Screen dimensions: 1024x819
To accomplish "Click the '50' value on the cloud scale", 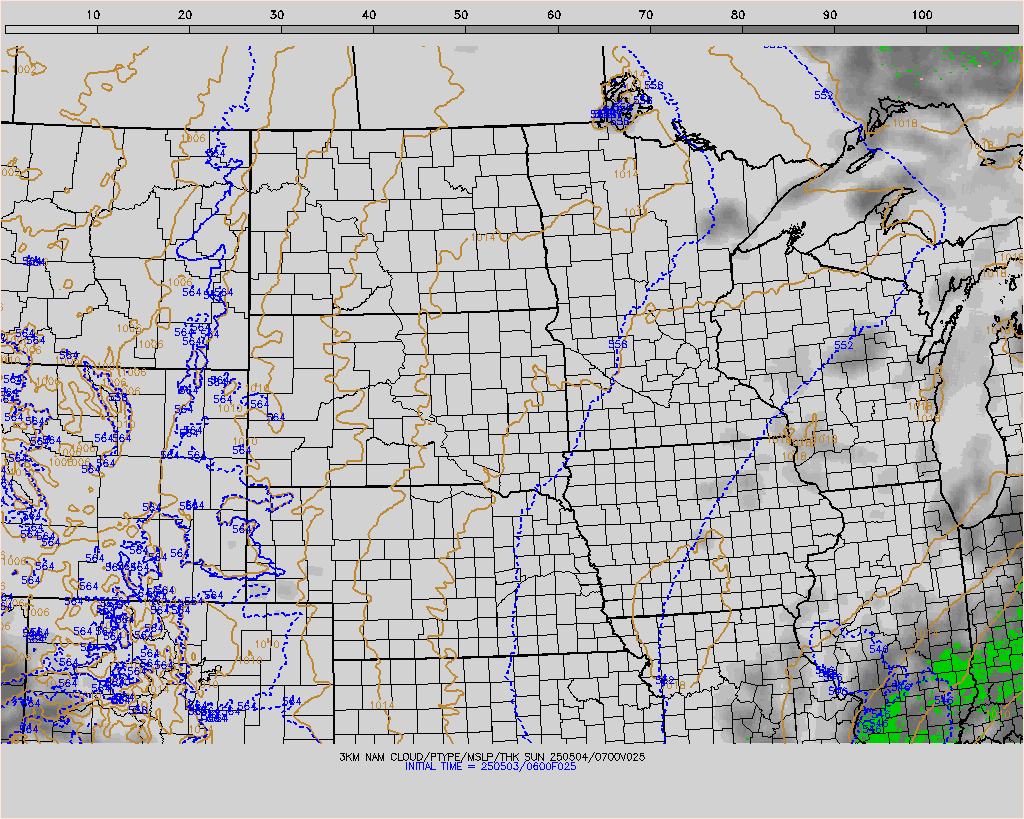I will coord(461,14).
